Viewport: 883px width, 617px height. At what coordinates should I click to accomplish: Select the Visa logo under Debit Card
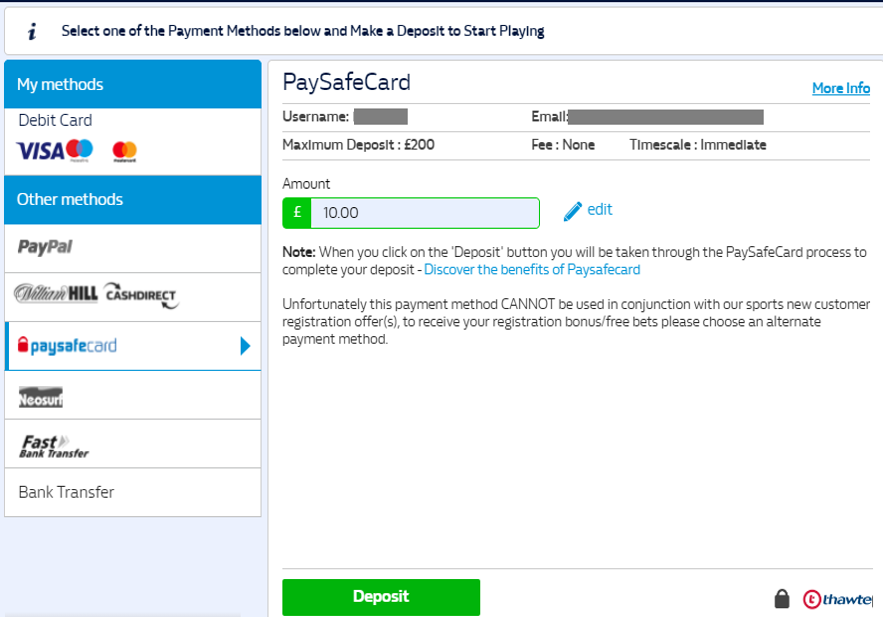coord(40,151)
